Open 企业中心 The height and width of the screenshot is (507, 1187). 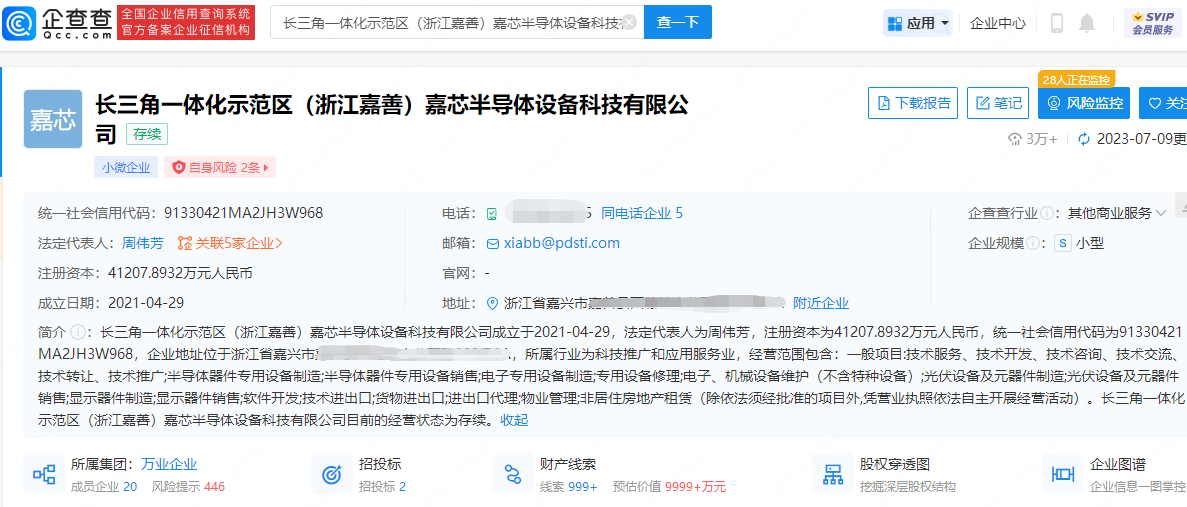(998, 23)
